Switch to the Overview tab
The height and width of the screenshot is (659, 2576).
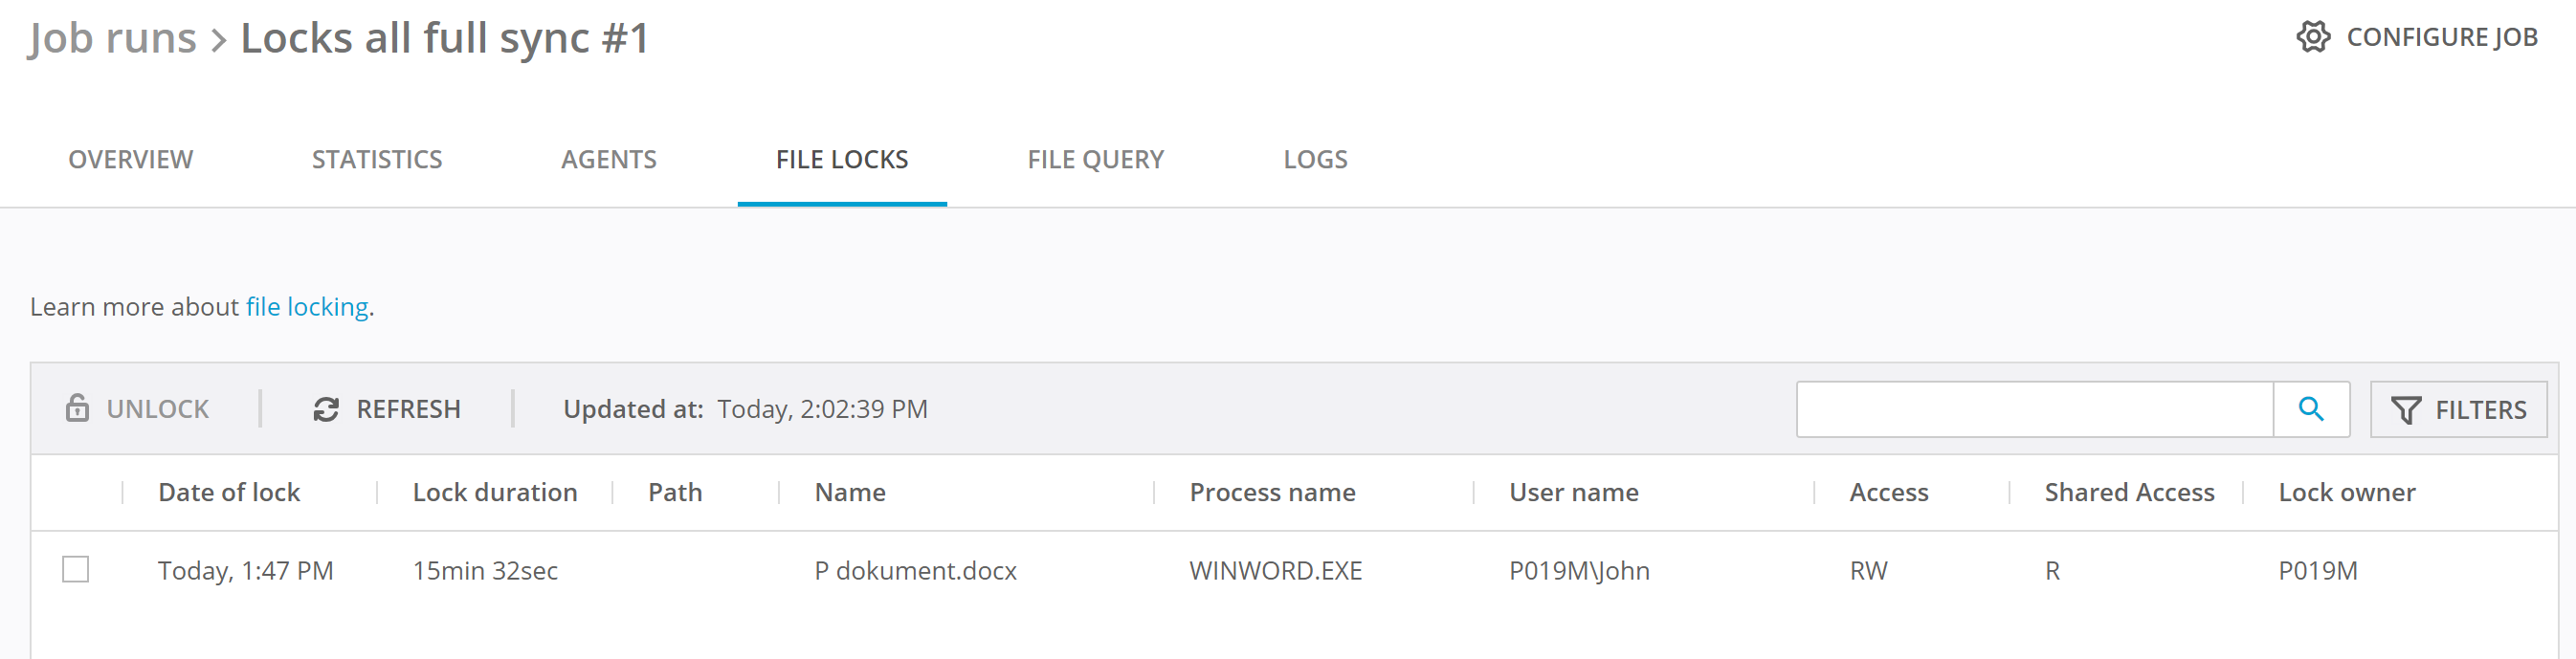pyautogui.click(x=130, y=160)
